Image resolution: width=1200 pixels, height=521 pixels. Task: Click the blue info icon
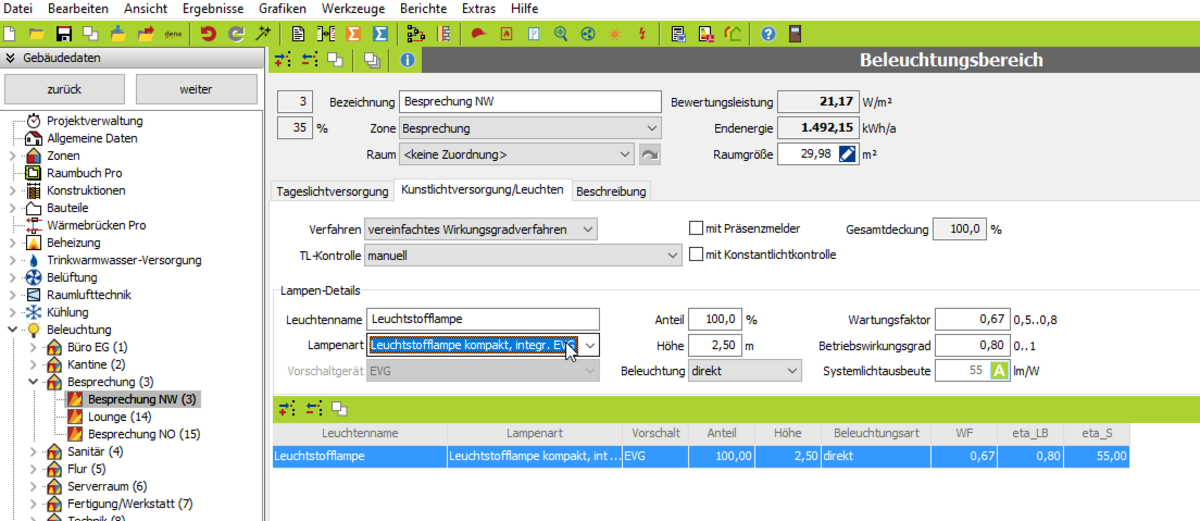pos(407,60)
